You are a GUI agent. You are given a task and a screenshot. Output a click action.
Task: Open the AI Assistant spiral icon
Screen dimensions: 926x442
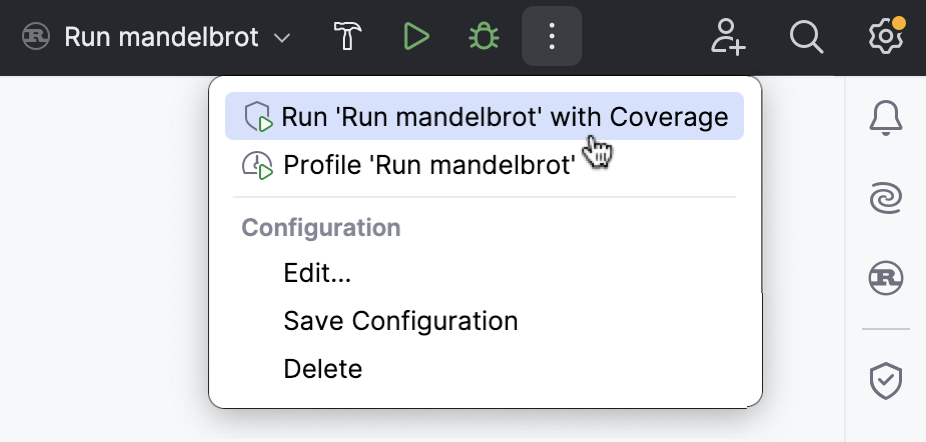coord(885,198)
